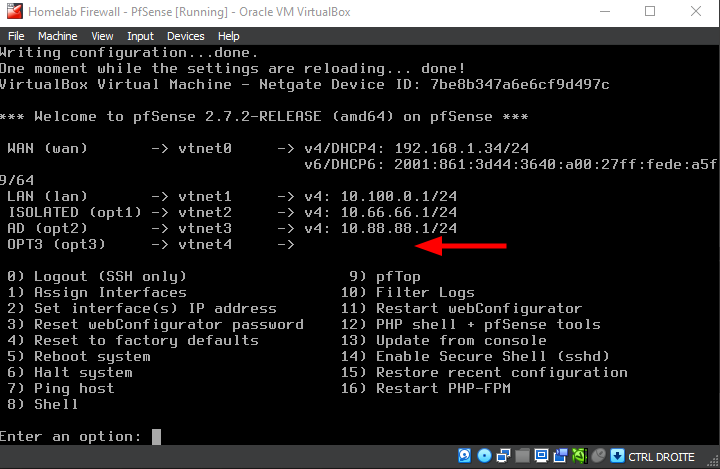Click the '10) Filter Logs' console line

pyautogui.click(x=408, y=292)
